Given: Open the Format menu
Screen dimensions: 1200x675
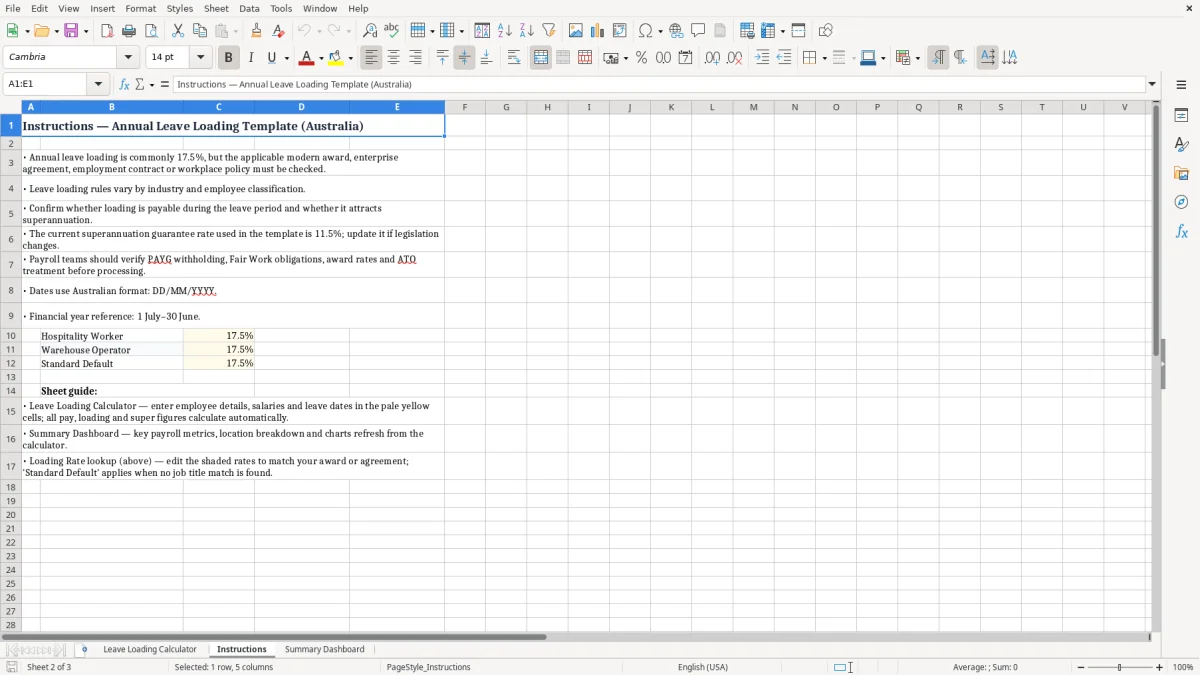Looking at the screenshot, I should (x=140, y=8).
